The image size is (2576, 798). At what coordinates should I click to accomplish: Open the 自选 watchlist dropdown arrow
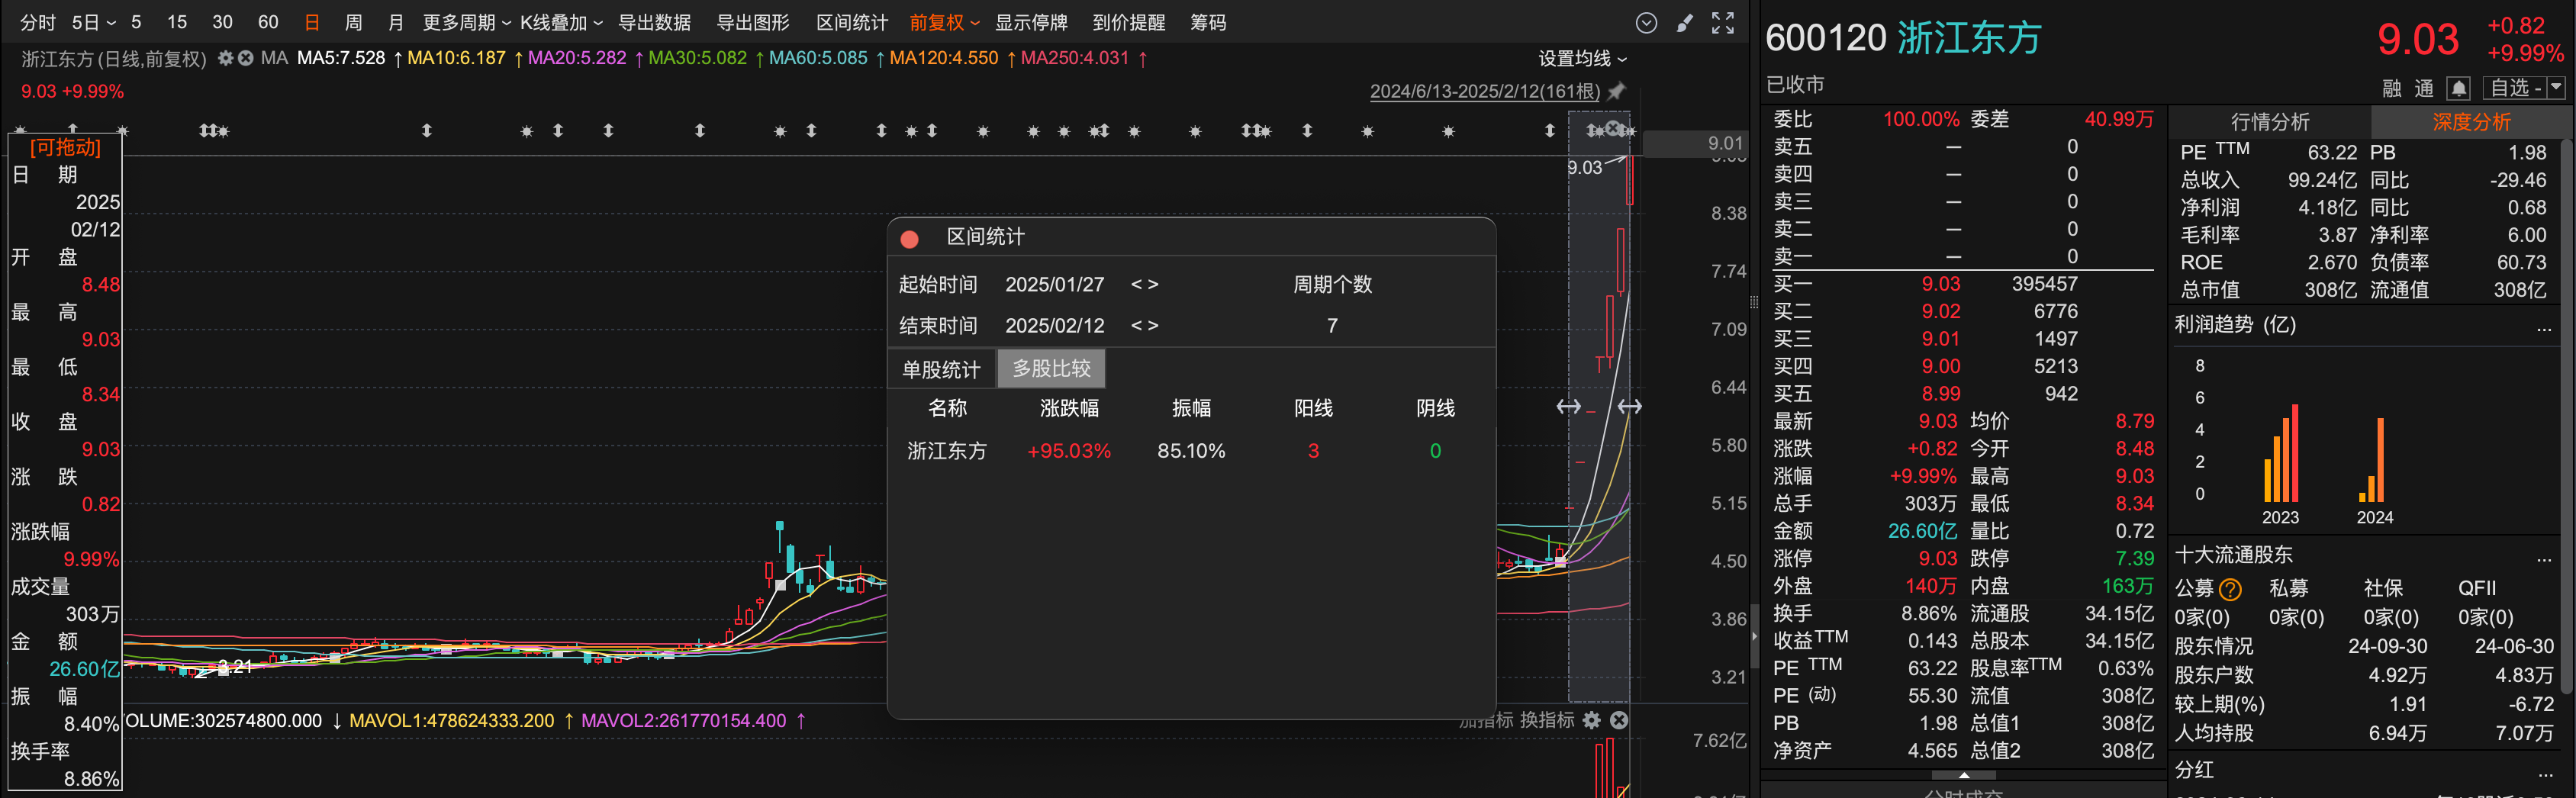2556,88
